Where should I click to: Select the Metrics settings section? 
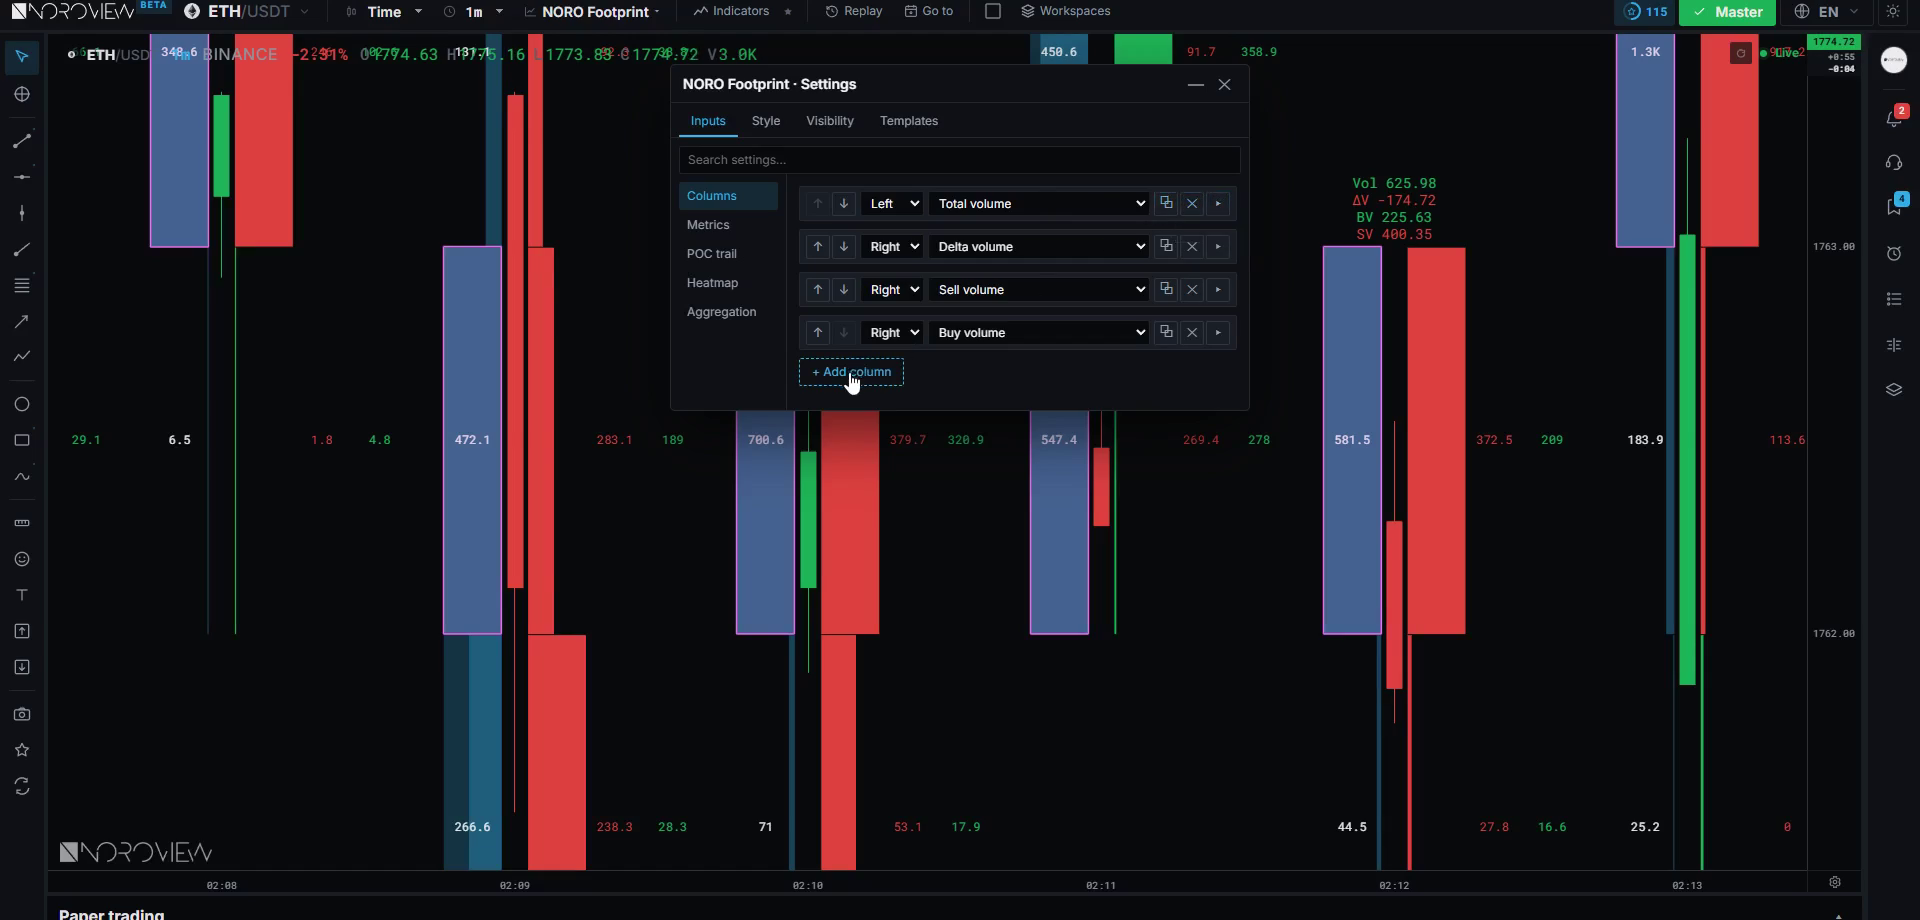click(728, 225)
